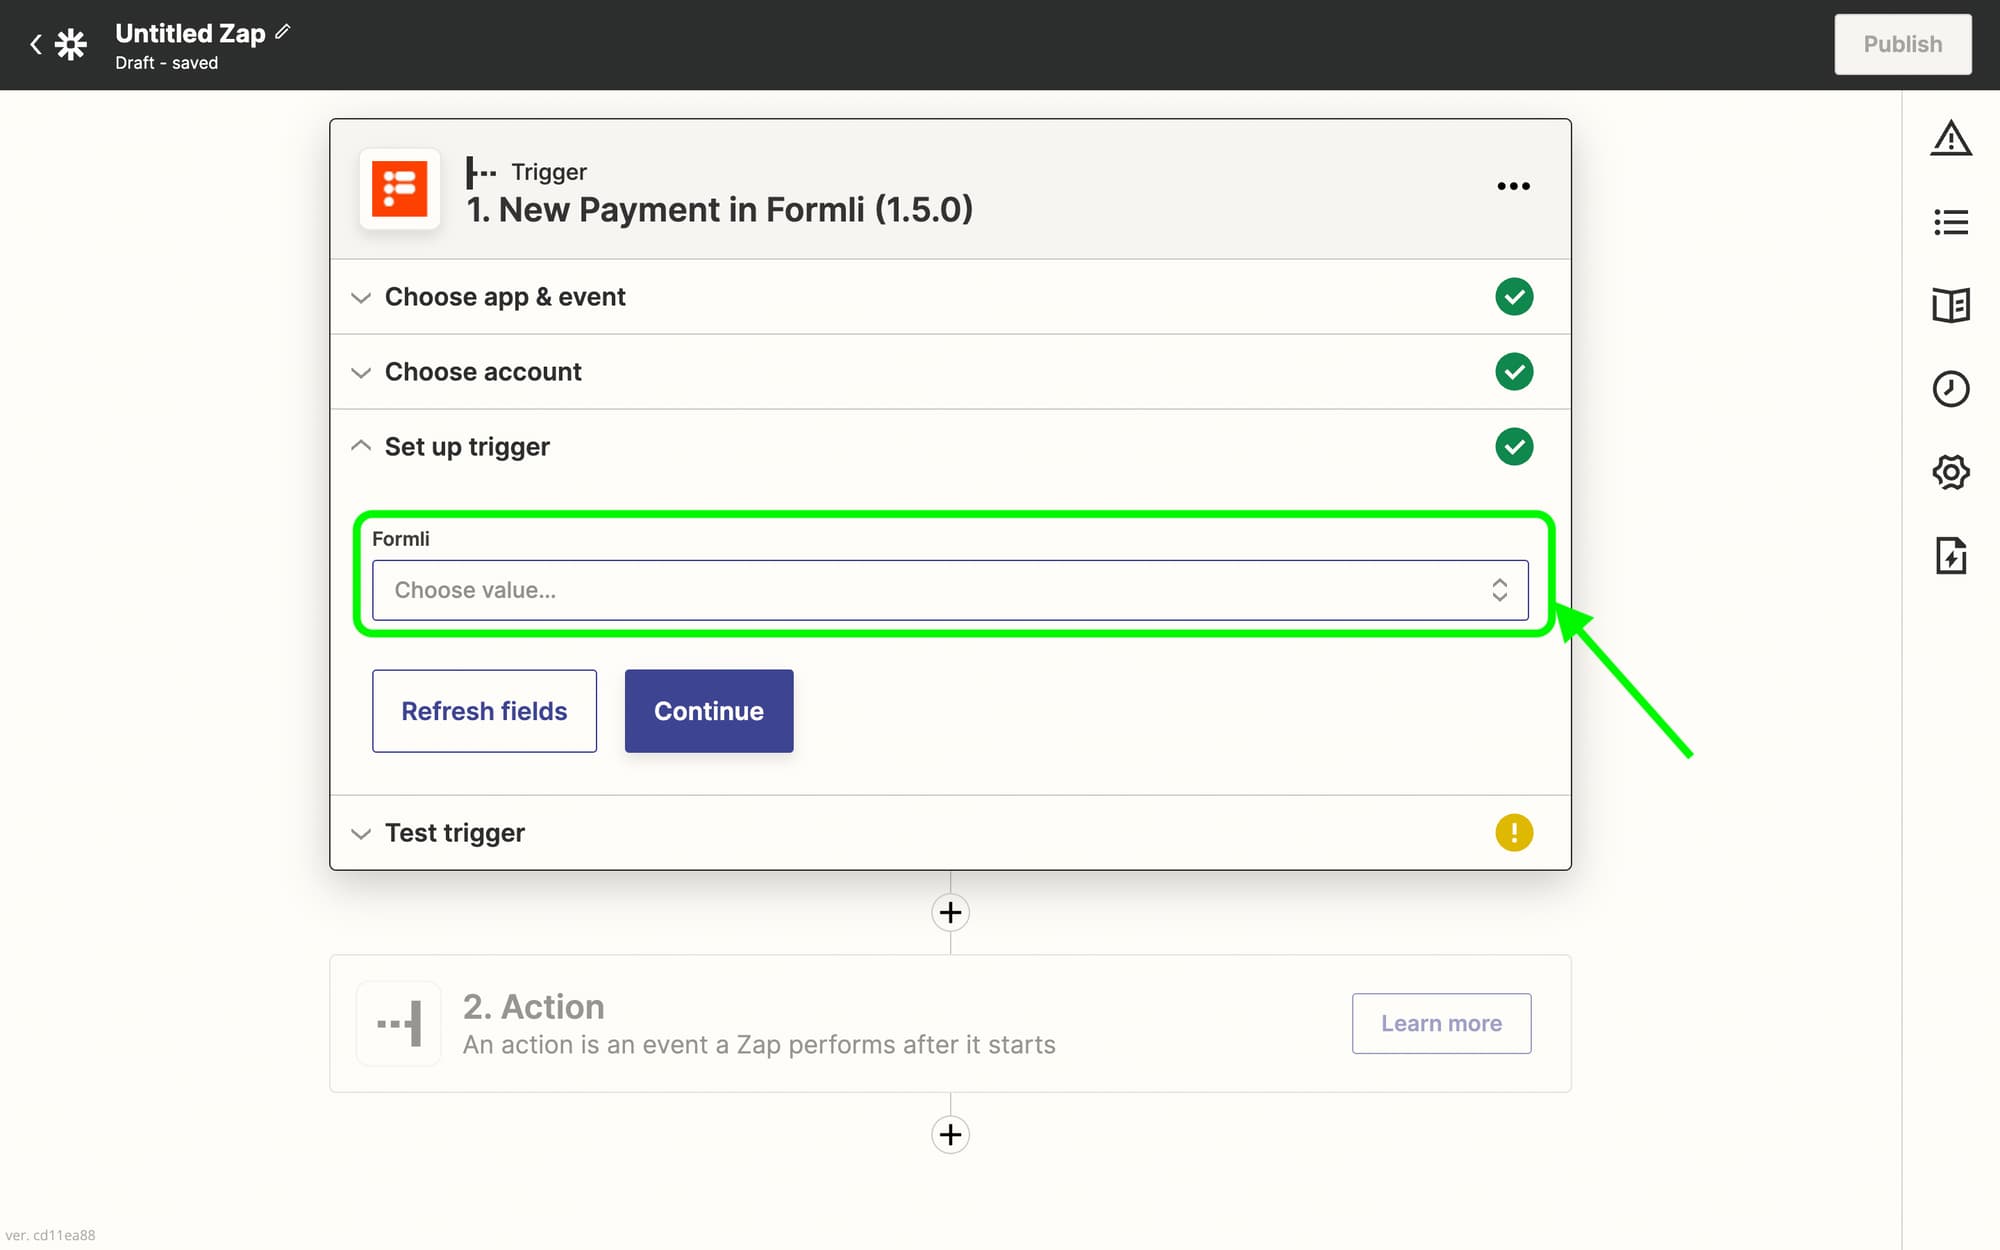Click the Continue button

708,711
